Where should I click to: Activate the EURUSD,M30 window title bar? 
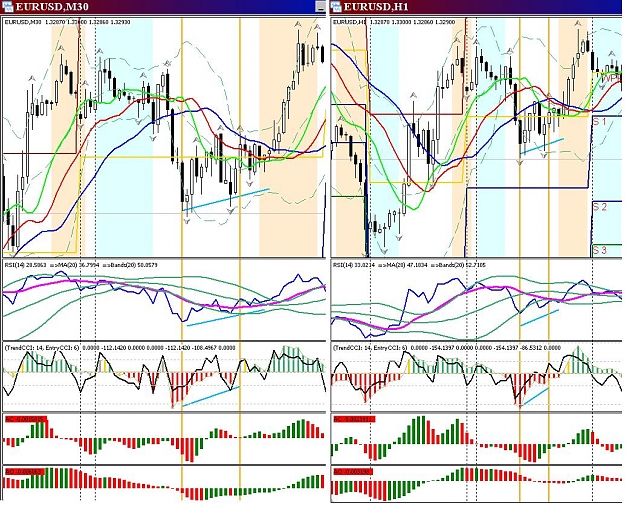click(x=163, y=6)
